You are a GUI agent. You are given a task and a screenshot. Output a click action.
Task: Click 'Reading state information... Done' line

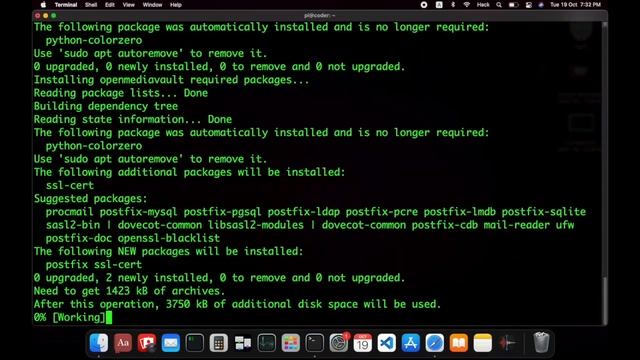133,119
